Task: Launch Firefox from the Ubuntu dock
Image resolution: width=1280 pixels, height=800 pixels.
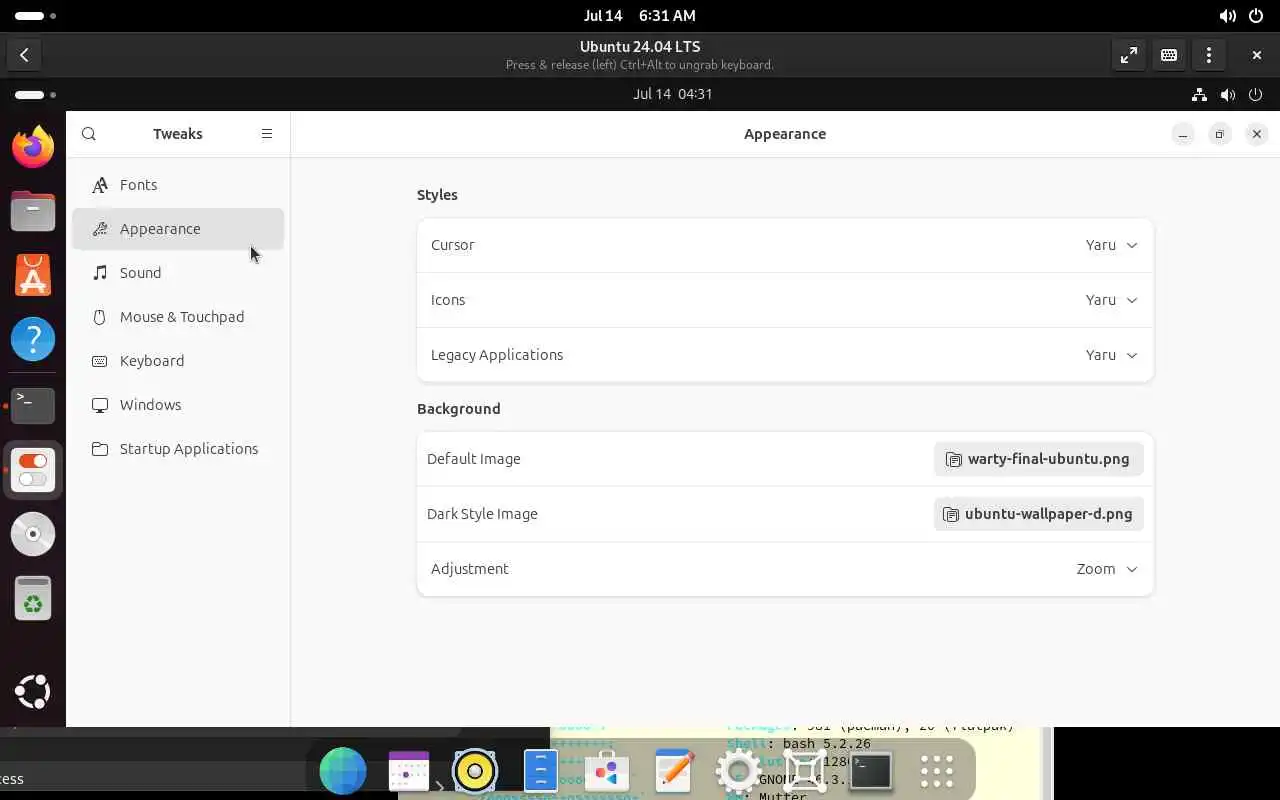Action: [x=33, y=147]
